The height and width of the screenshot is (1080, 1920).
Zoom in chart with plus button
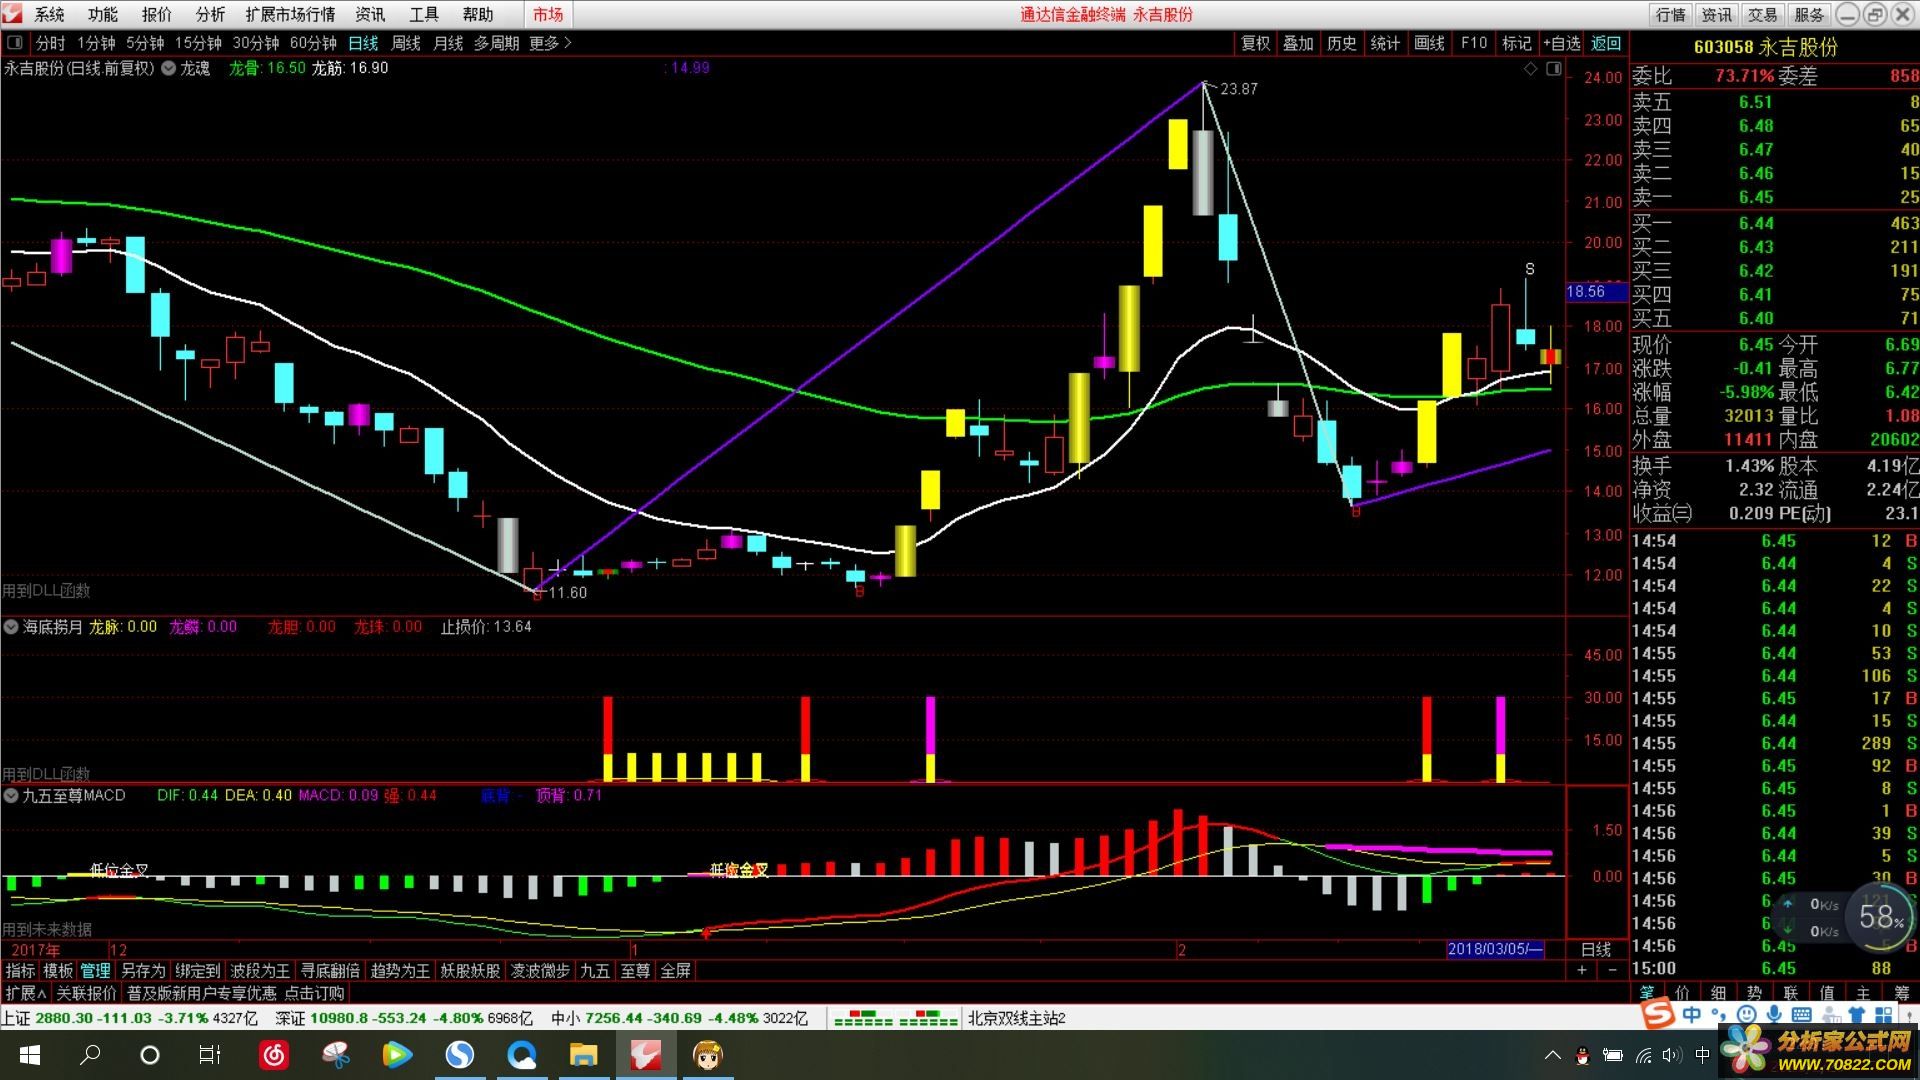pyautogui.click(x=1581, y=970)
